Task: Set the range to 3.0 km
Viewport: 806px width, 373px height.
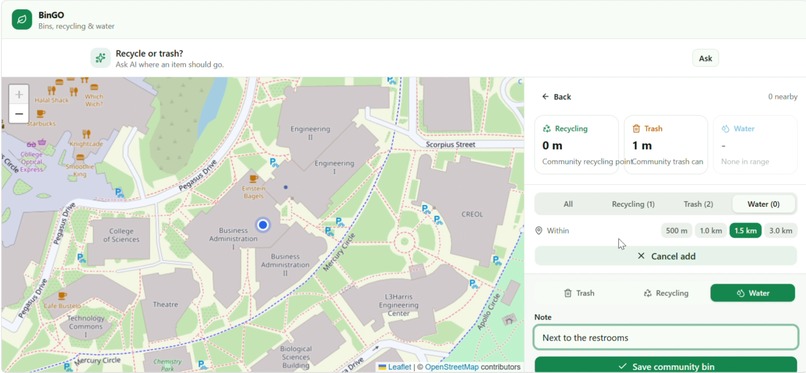Action: pos(780,231)
